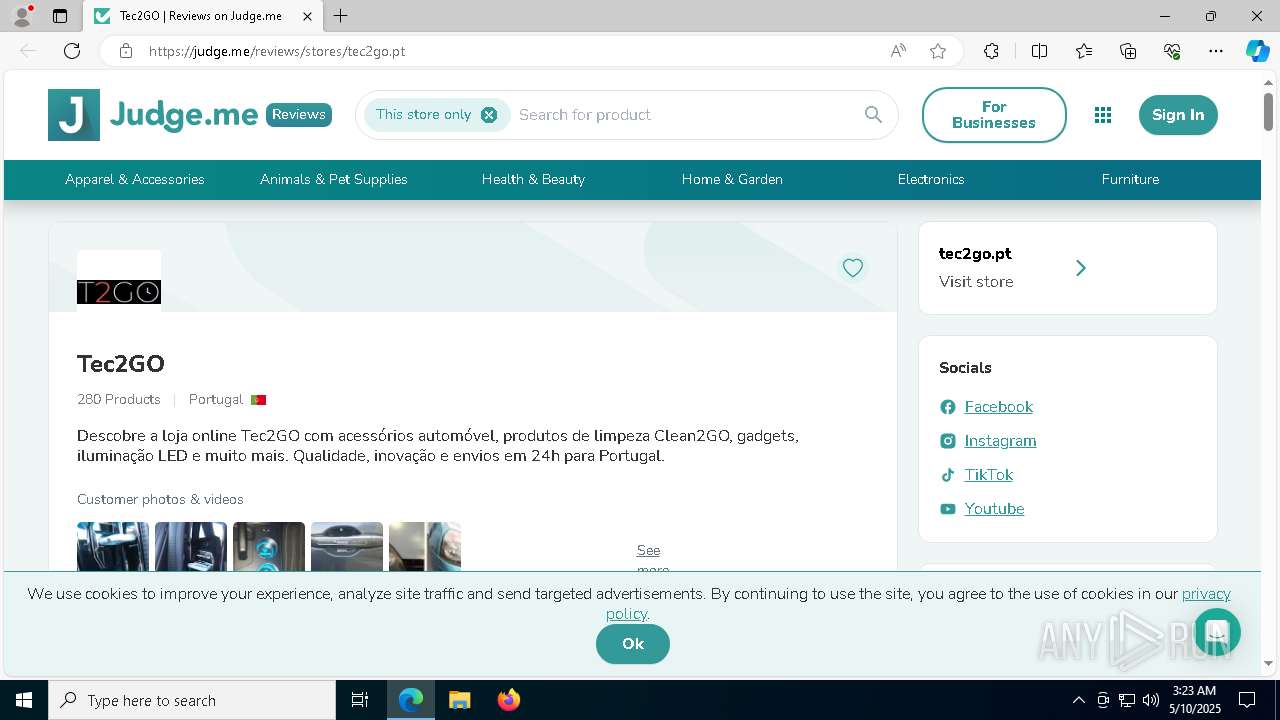Go back to previous page
Screen dimensions: 1280x720
tap(28, 51)
